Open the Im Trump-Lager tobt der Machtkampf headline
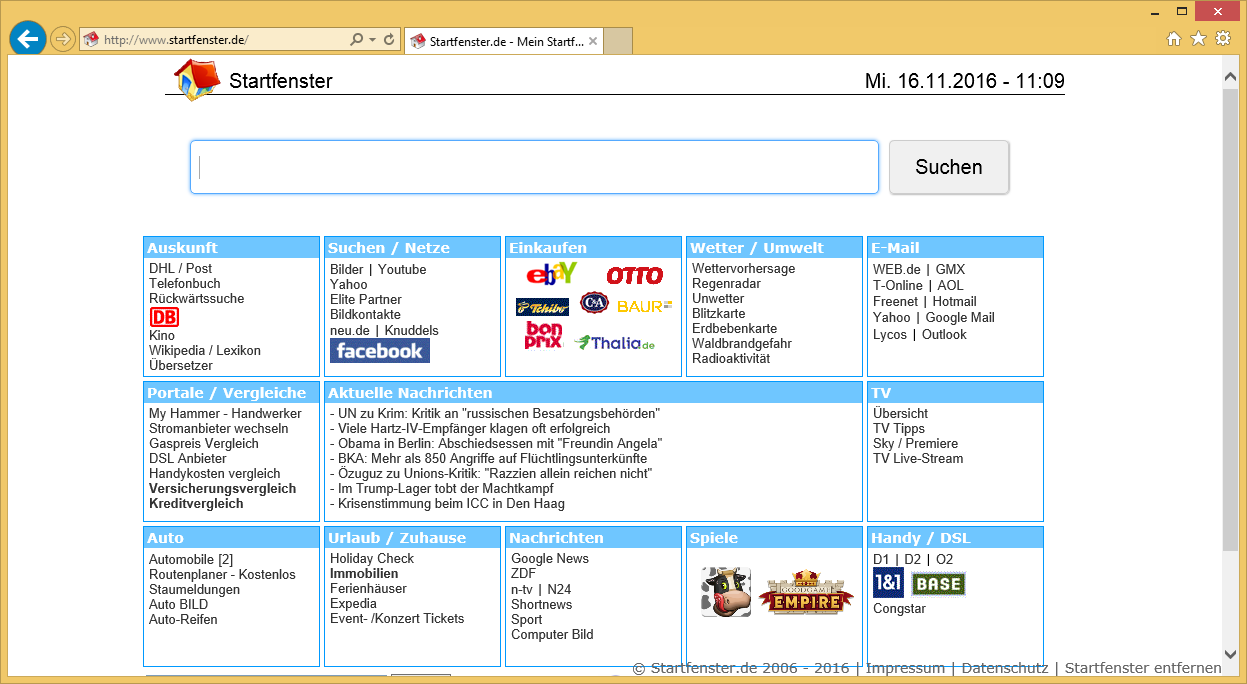 442,488
